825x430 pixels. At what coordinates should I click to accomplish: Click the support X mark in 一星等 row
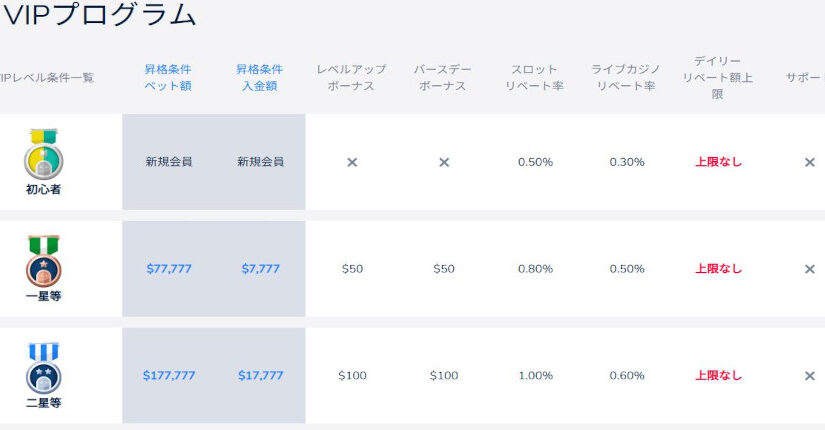tap(810, 269)
